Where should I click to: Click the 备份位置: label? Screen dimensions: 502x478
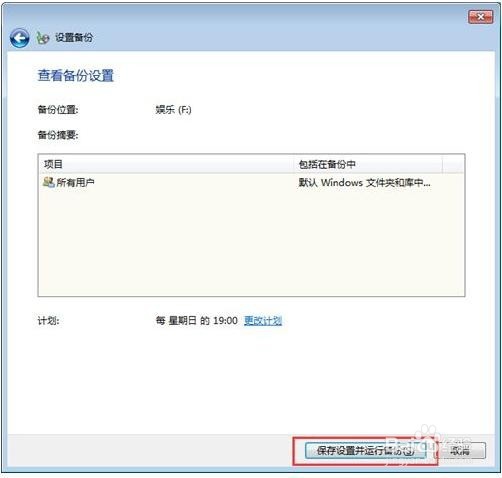pyautogui.click(x=58, y=109)
